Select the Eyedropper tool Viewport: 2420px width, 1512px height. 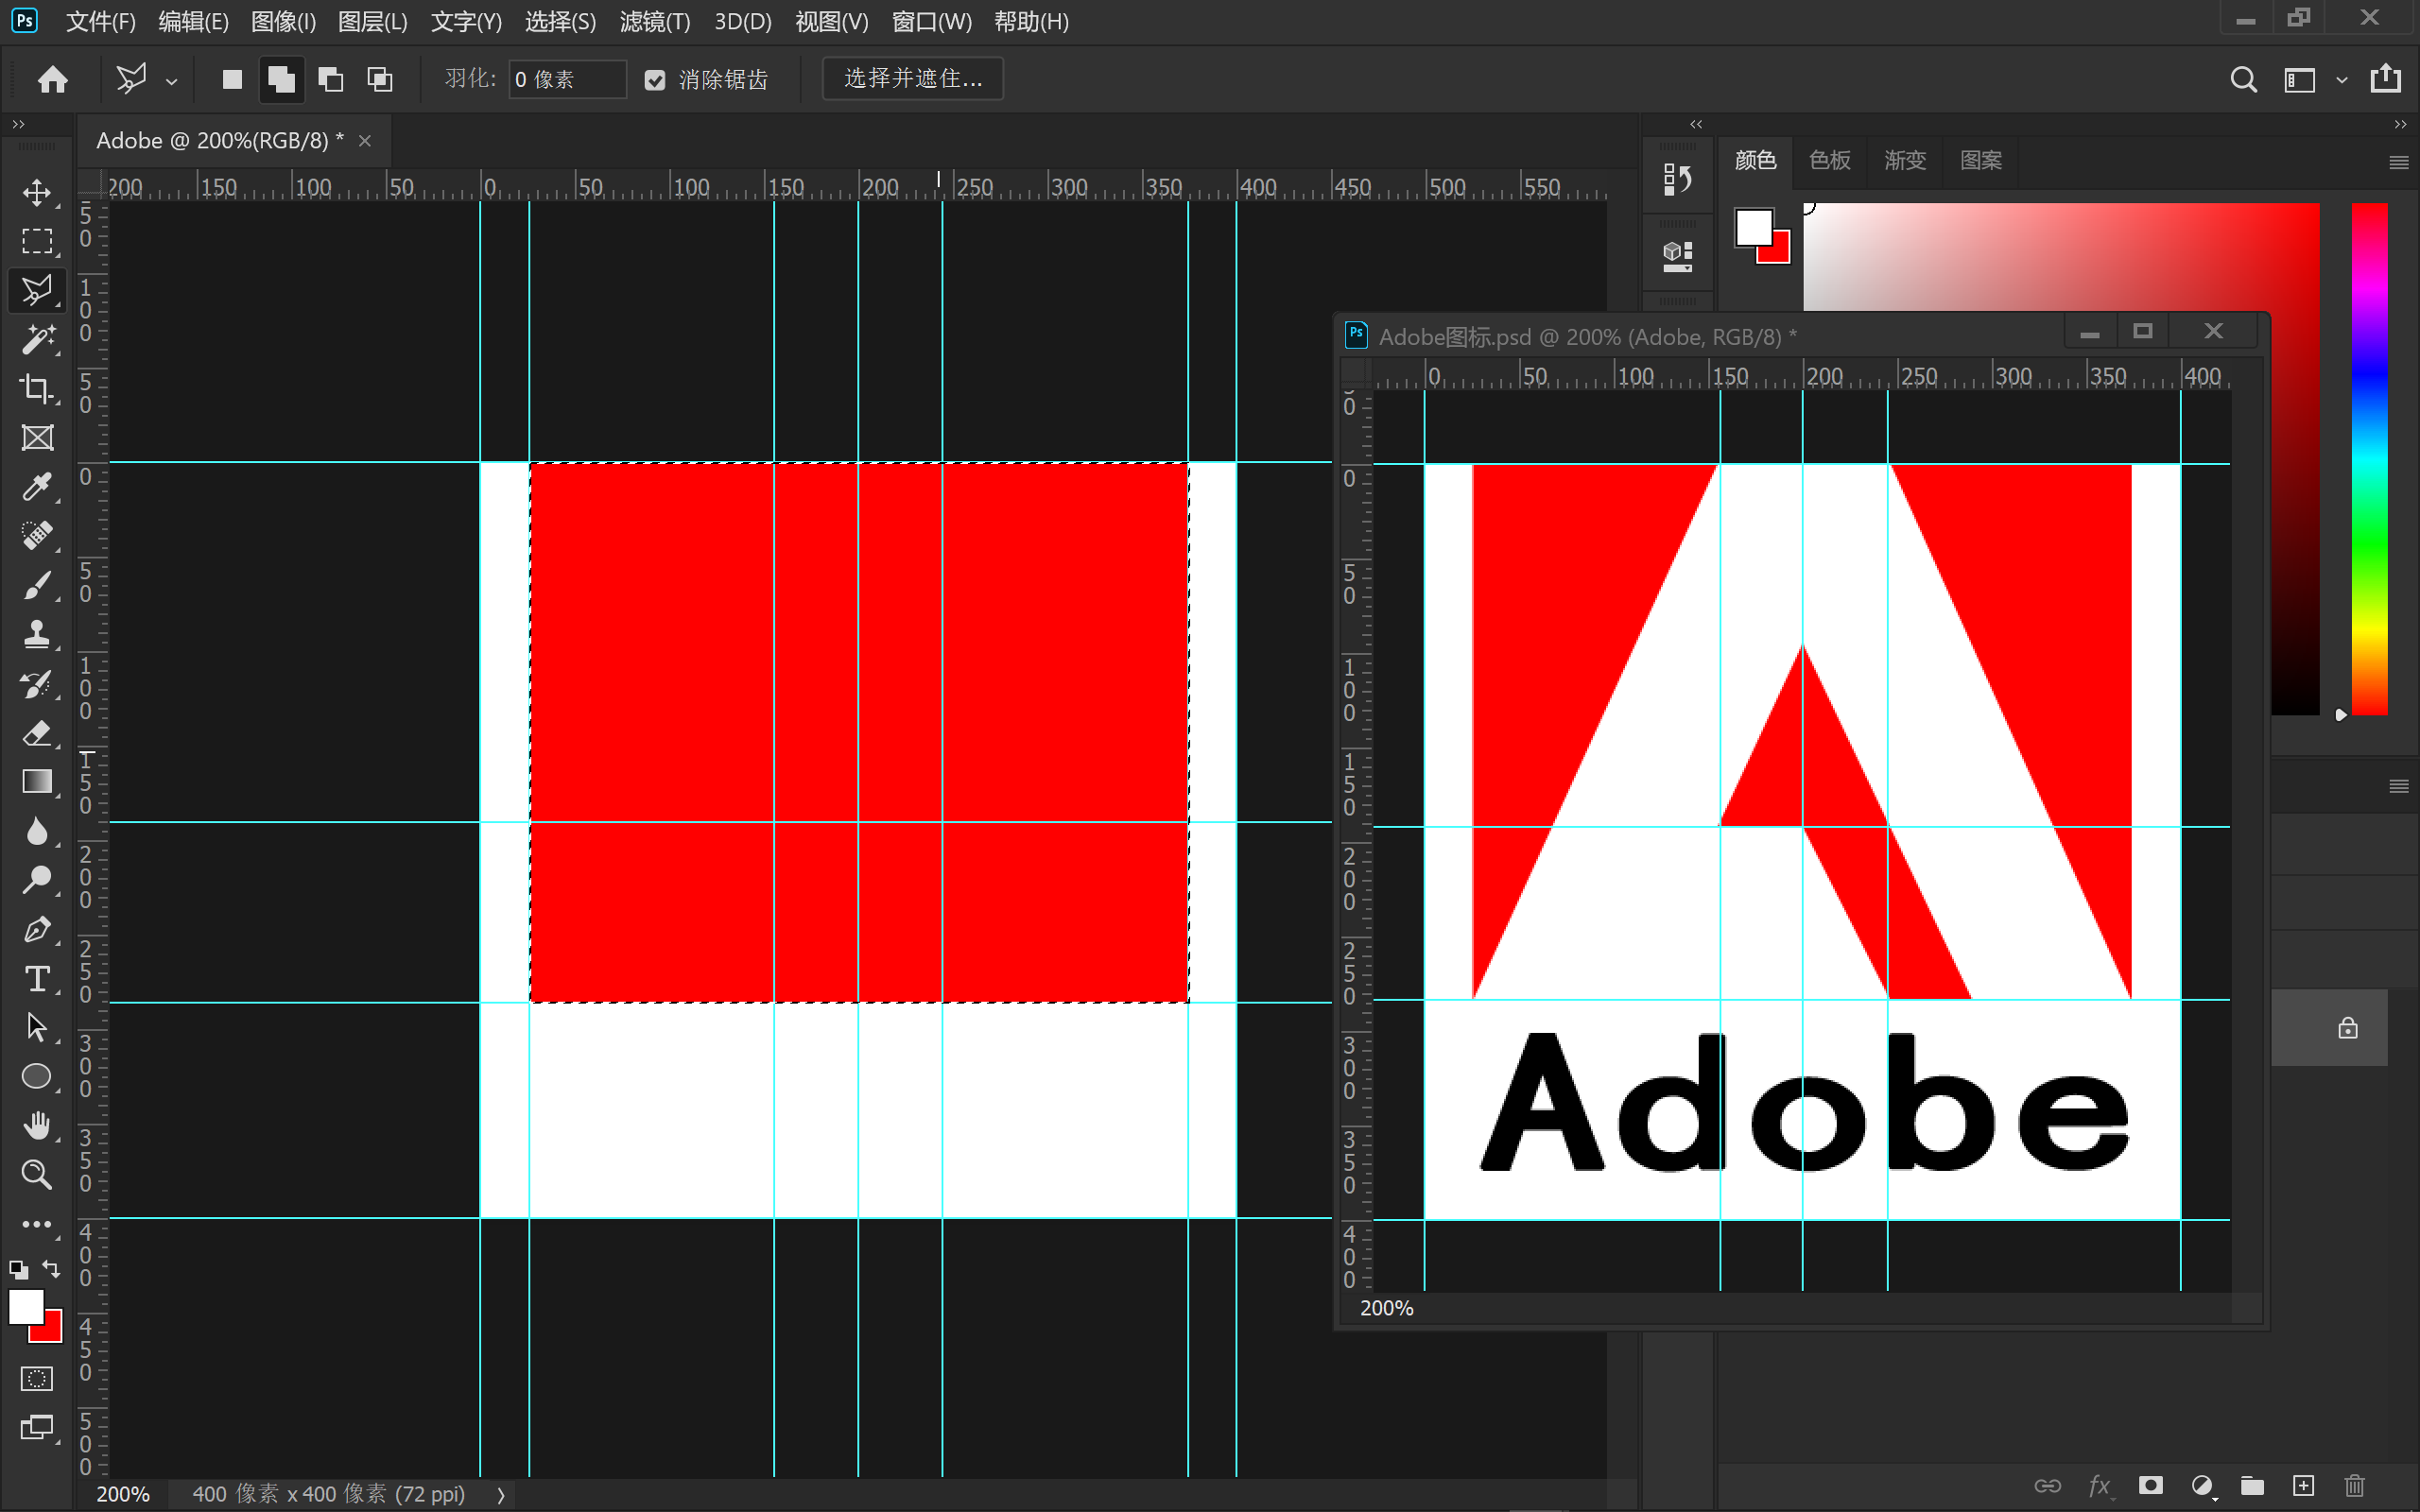coord(37,486)
